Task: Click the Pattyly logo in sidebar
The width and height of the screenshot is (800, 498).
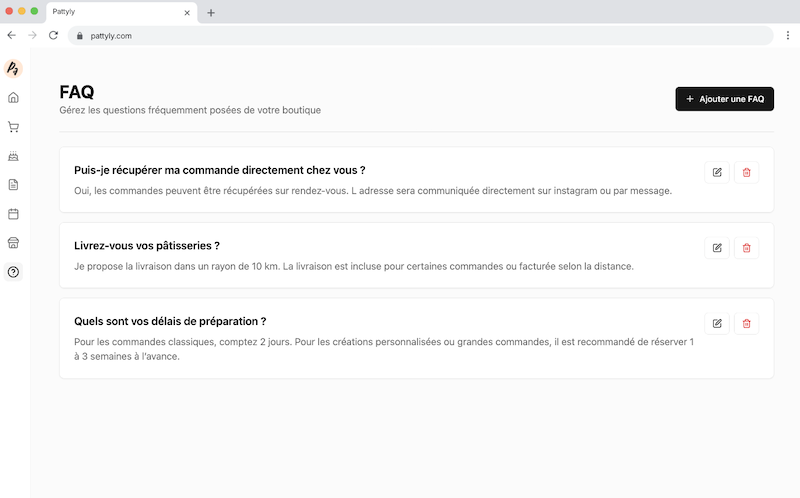Action: pos(13,68)
